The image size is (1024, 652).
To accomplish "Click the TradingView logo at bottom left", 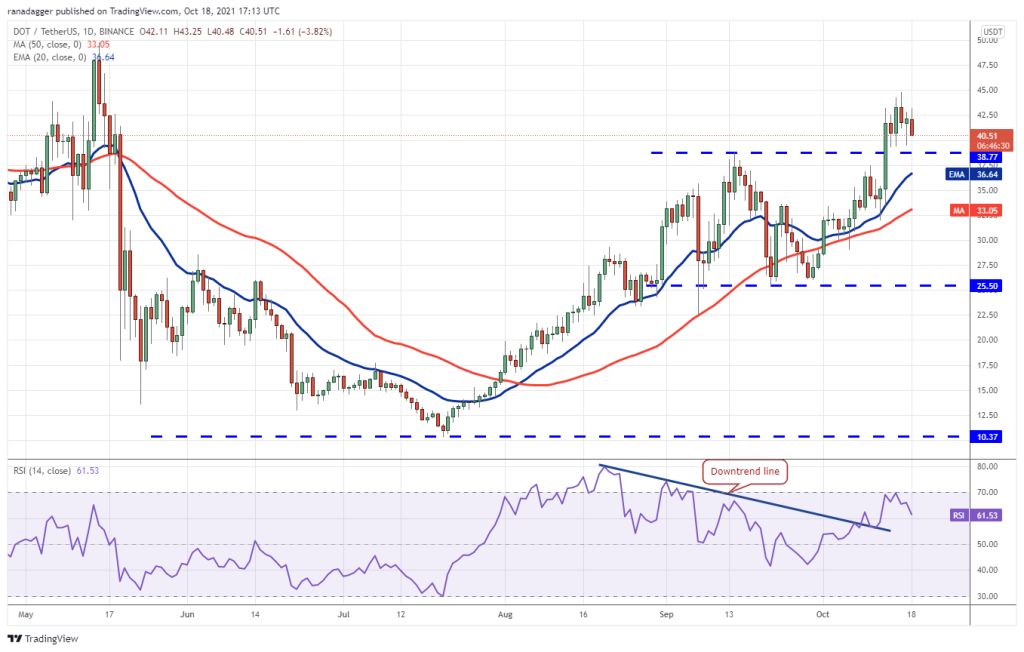I will coord(43,638).
